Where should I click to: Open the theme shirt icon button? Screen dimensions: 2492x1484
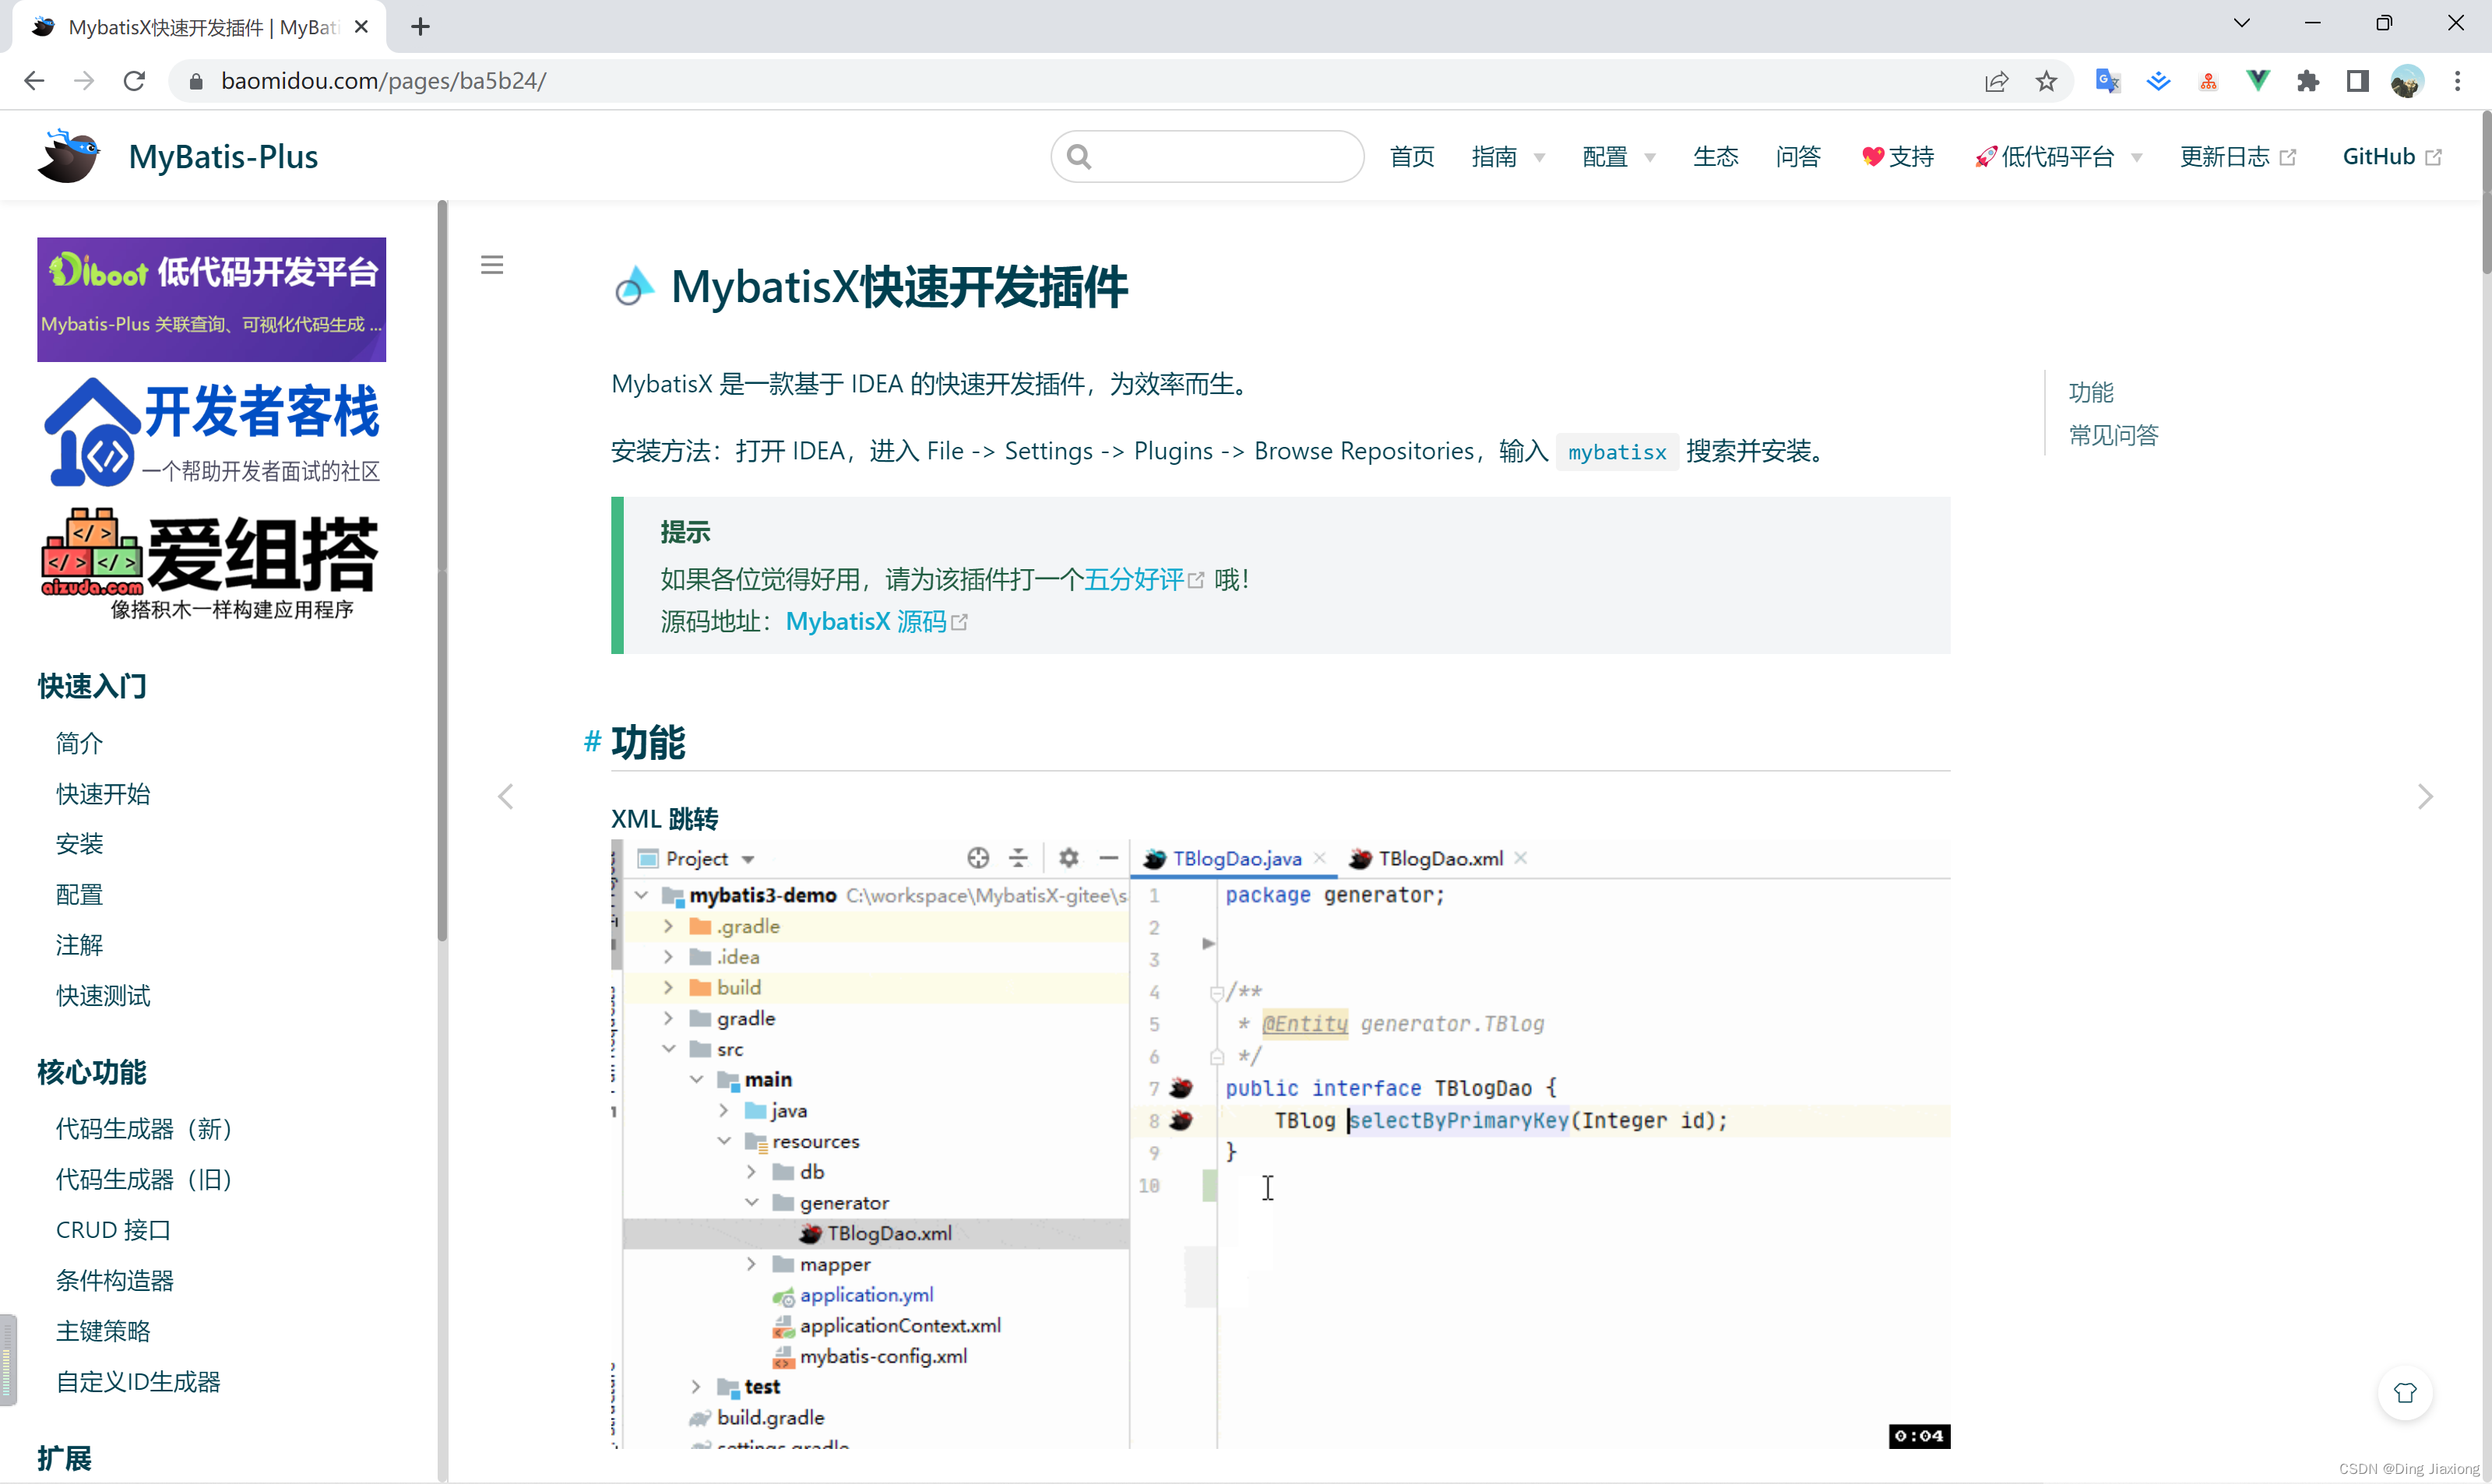(2405, 1393)
